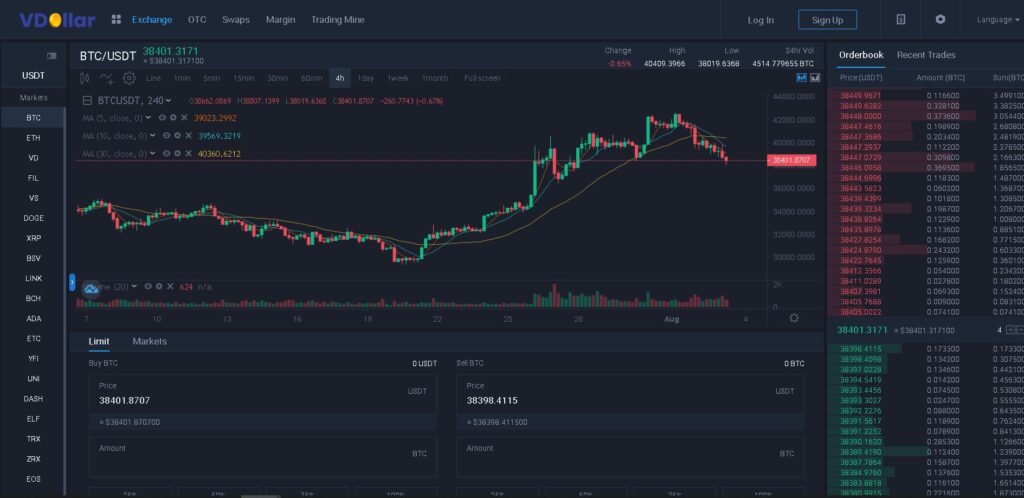Collapse the markets sidebar panel icon

click(x=52, y=55)
